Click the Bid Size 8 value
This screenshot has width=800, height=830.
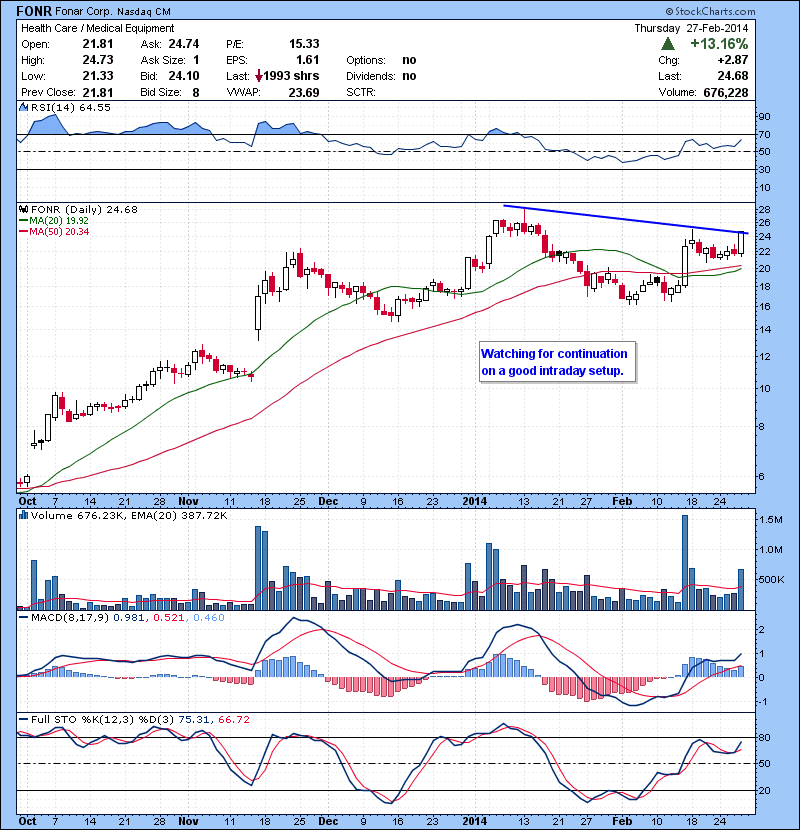point(196,93)
